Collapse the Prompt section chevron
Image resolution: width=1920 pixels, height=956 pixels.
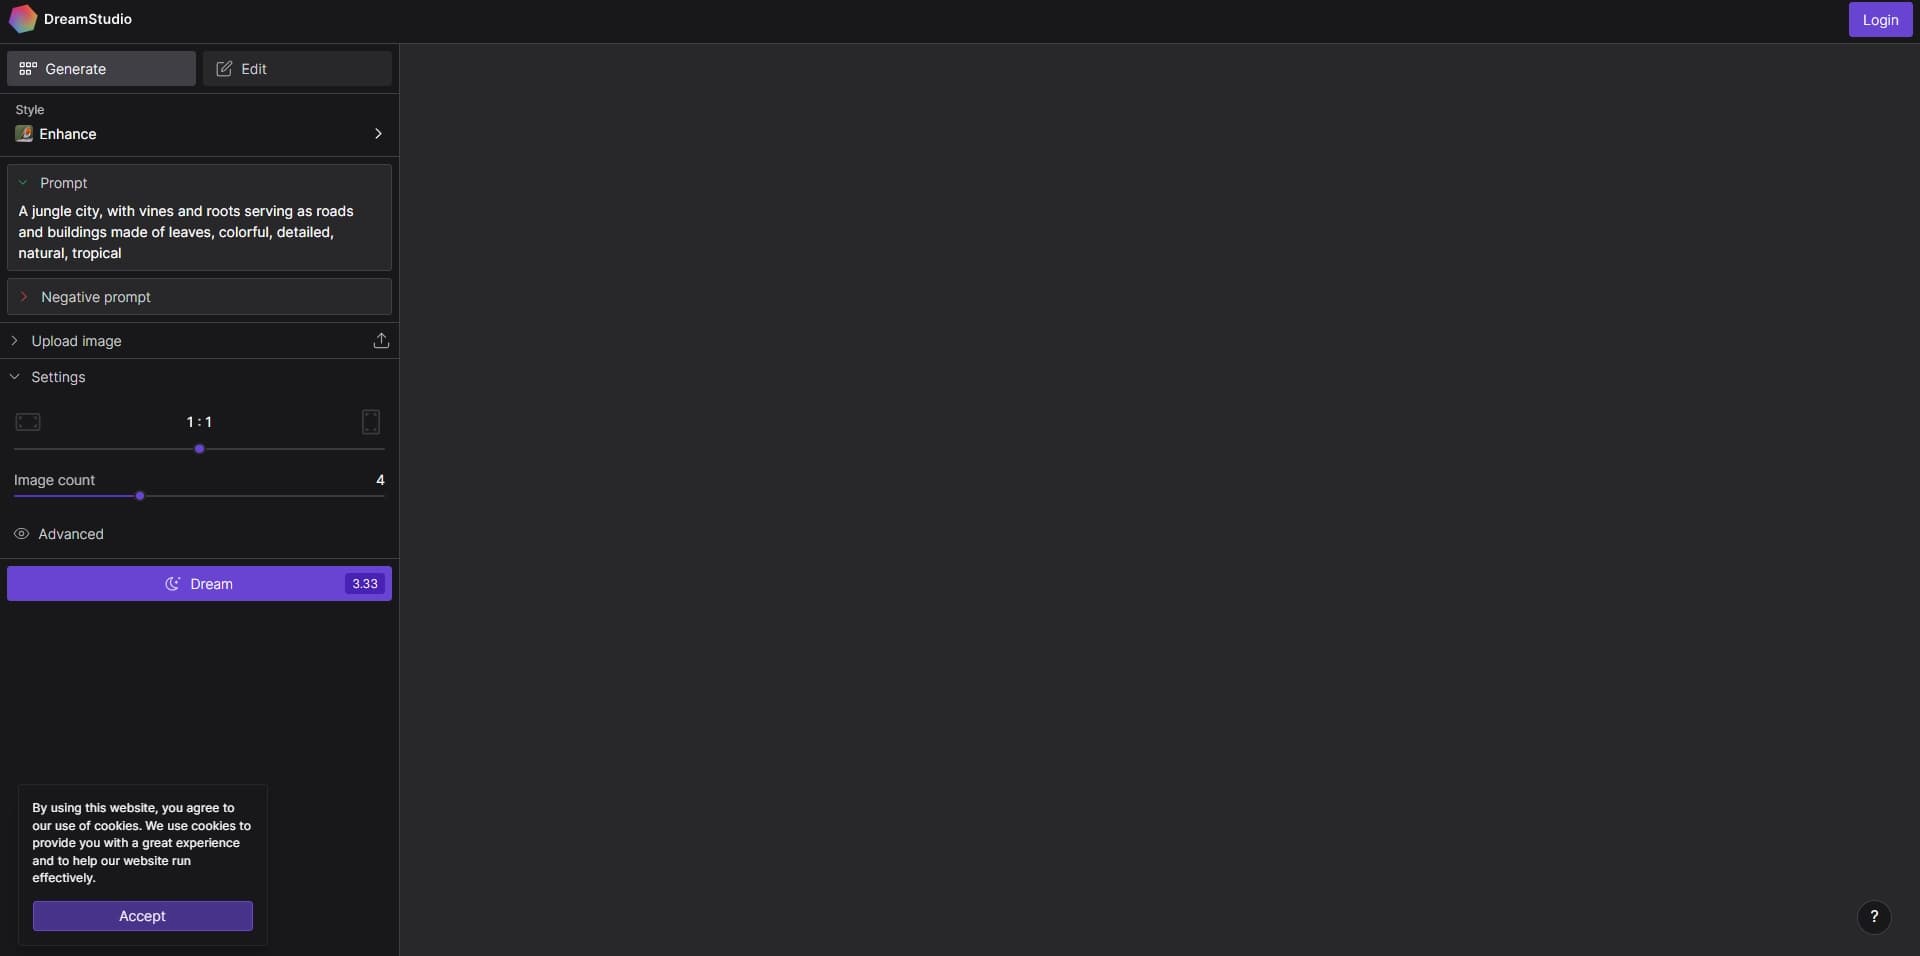[23, 183]
